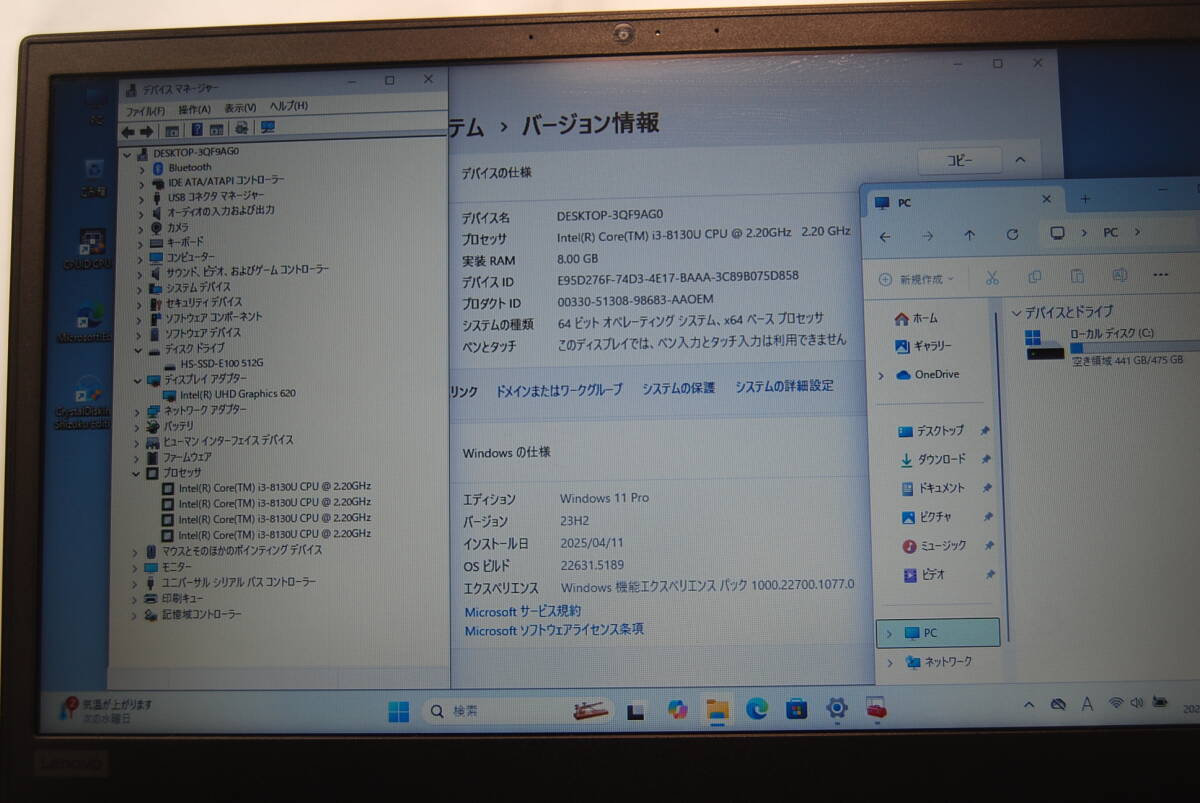Image resolution: width=1200 pixels, height=803 pixels.
Task: Open the 操作(A) menu
Action: point(194,109)
